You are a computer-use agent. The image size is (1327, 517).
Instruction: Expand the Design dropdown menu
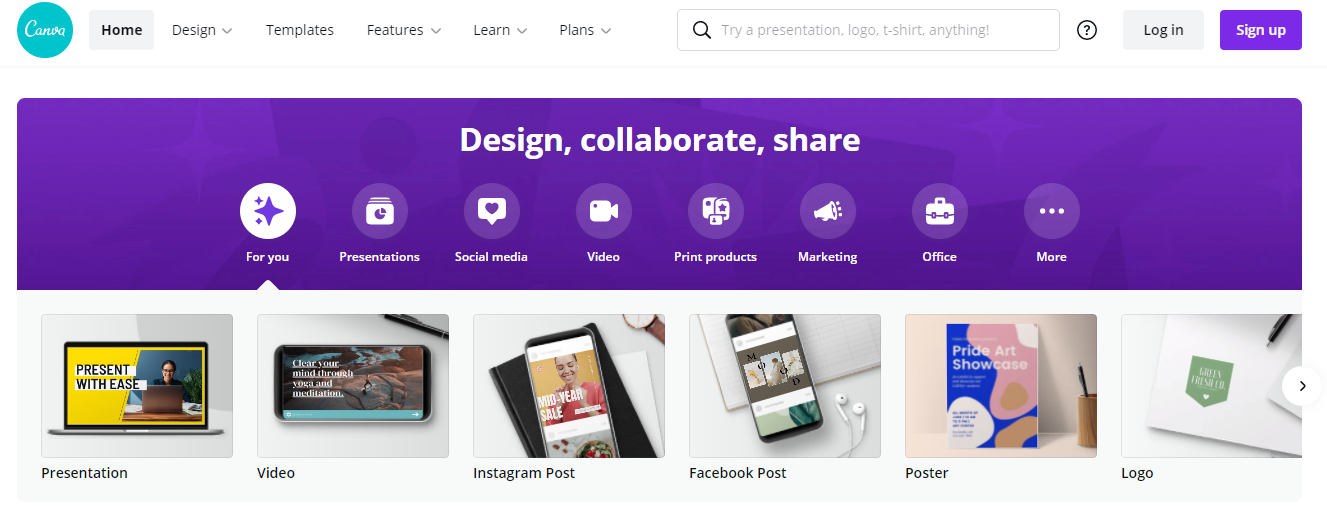click(x=202, y=30)
